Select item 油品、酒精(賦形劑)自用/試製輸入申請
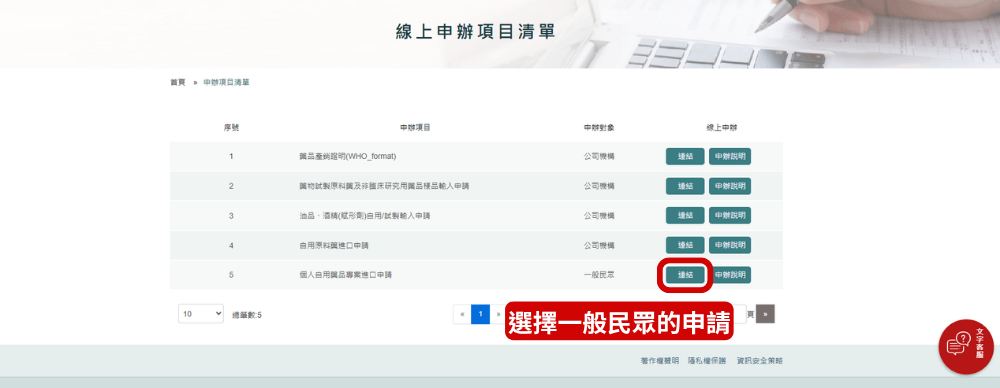This screenshot has width=1000, height=388. point(364,216)
